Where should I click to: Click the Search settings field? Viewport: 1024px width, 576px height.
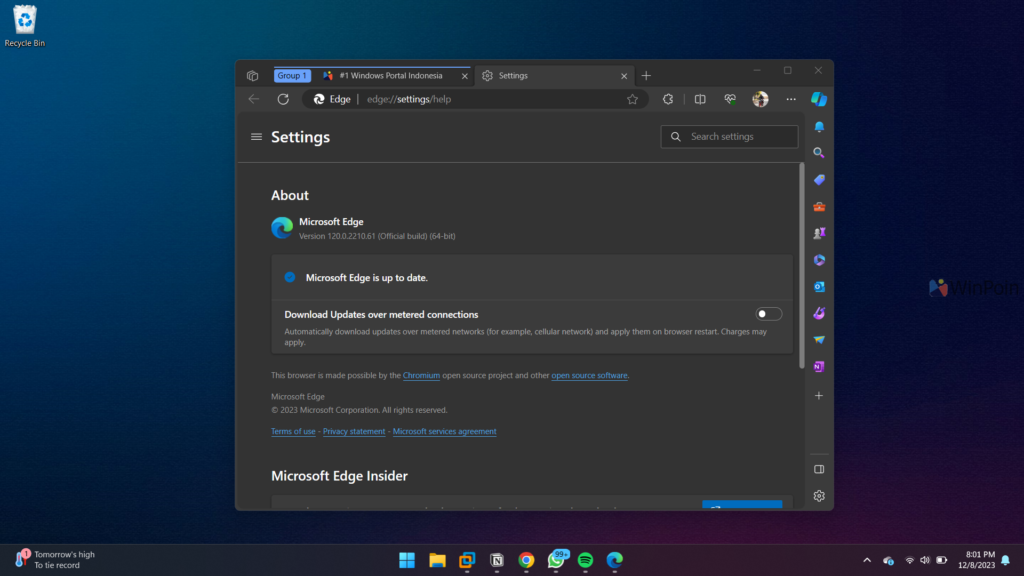[740, 137]
